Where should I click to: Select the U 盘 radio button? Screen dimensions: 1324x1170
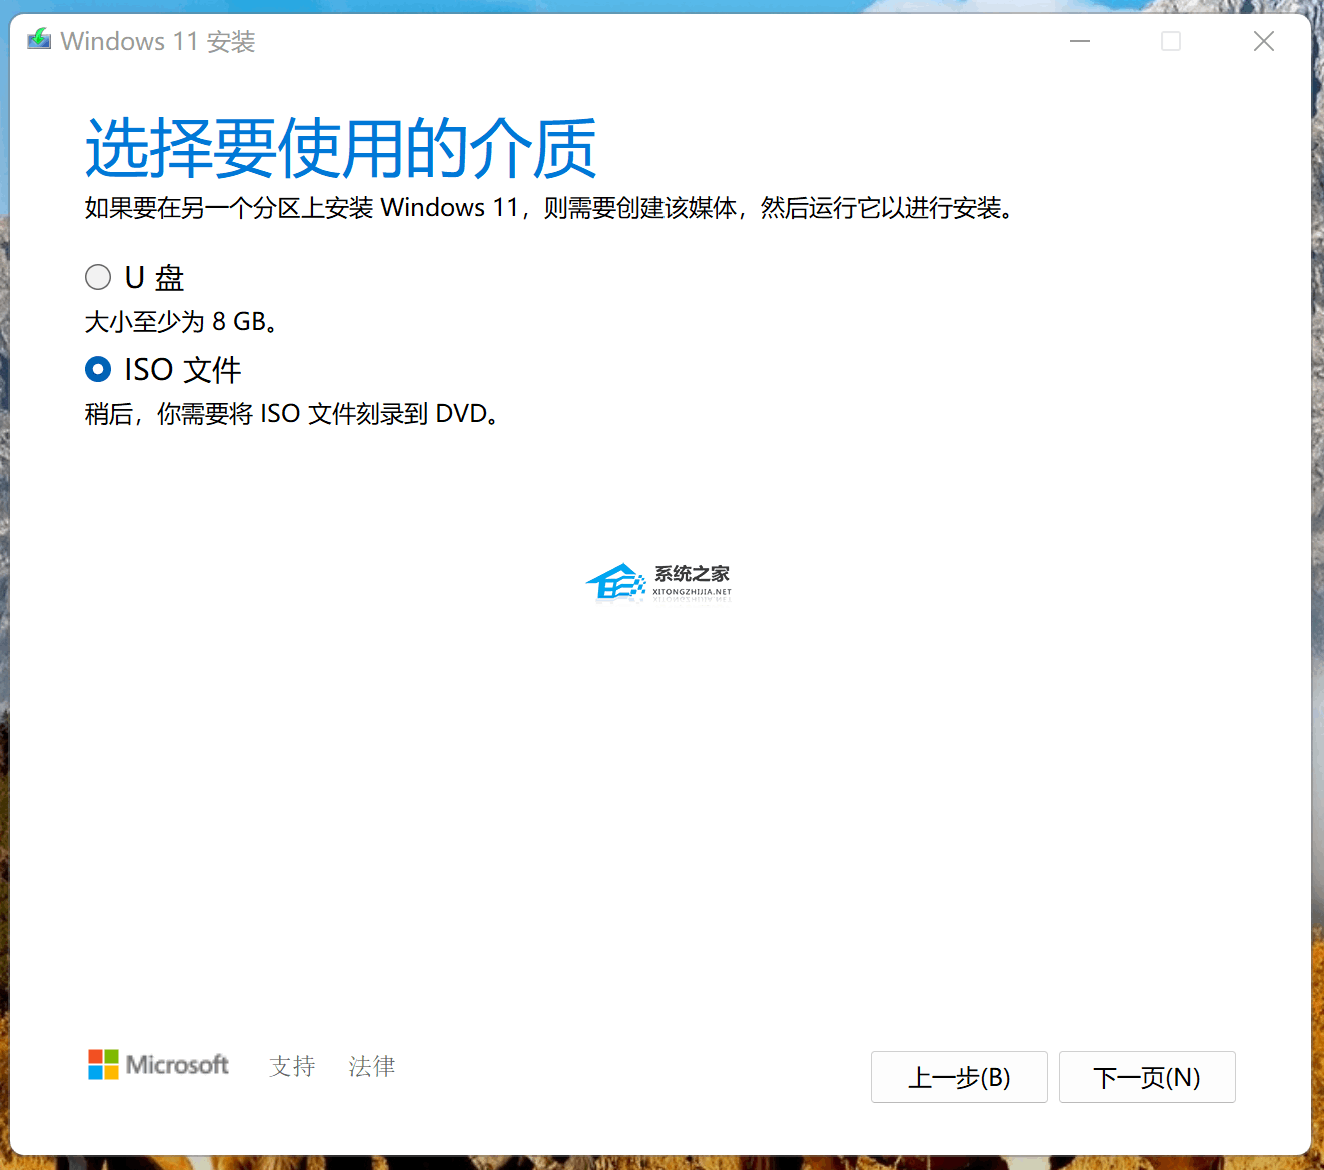coord(97,277)
